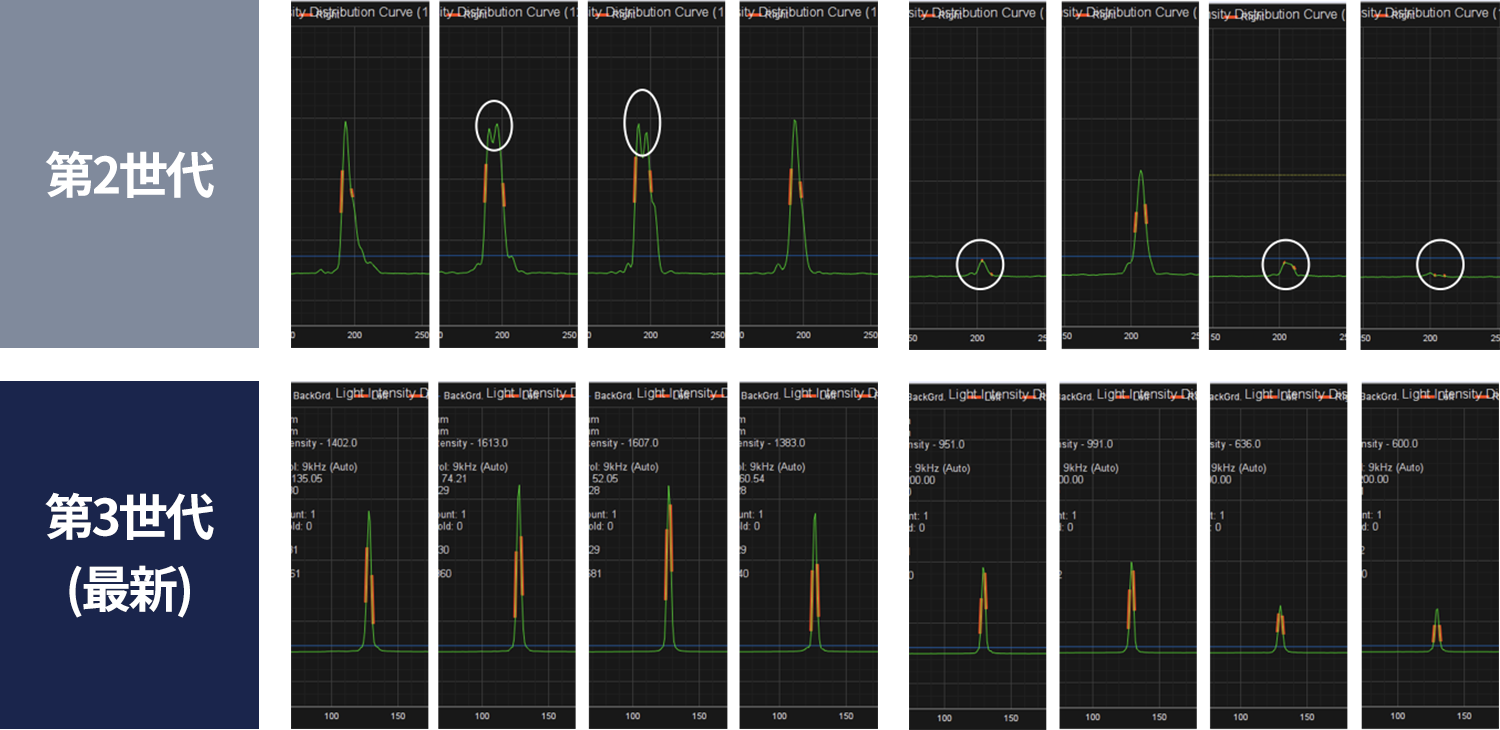Toggle BackGrd. legend in the 951.0 chart

pyautogui.click(x=929, y=397)
